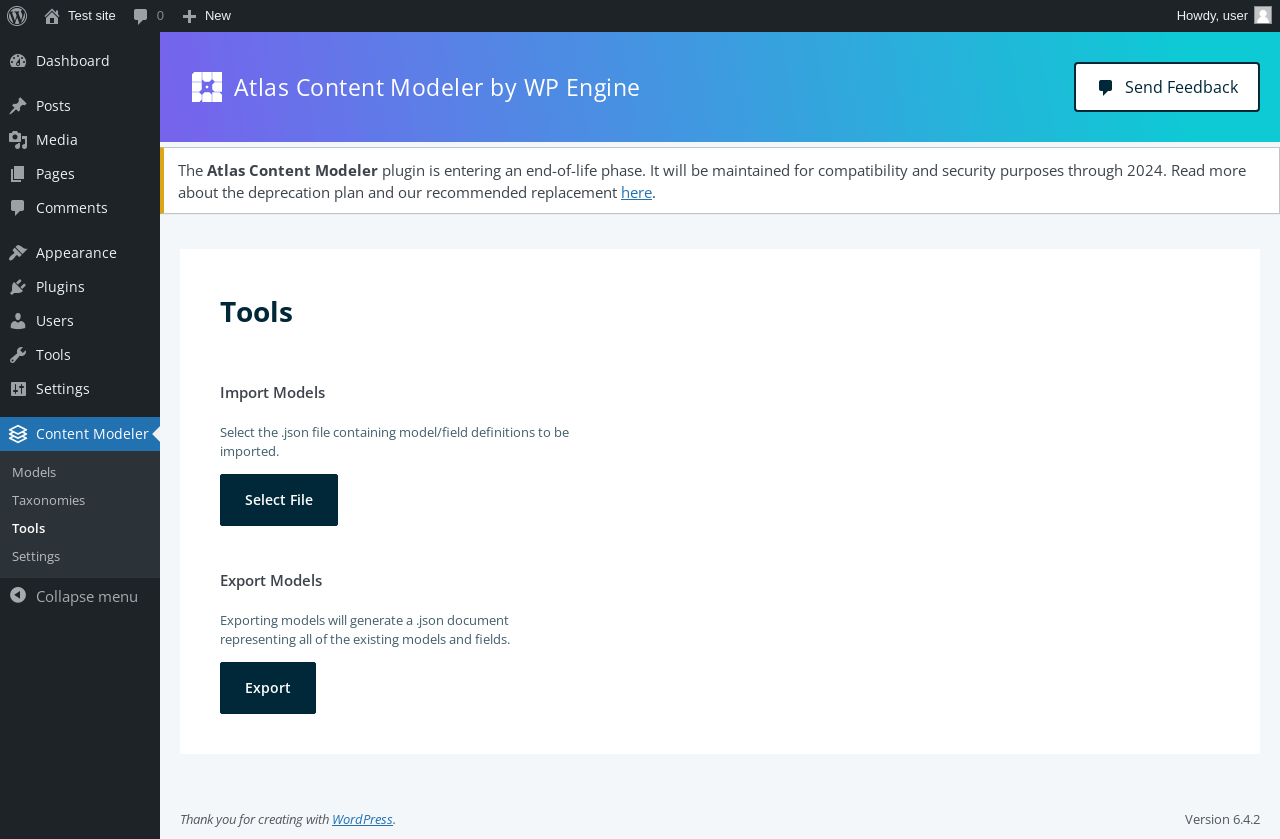1280x839 pixels.
Task: Open Users menu label
Action: (55, 321)
